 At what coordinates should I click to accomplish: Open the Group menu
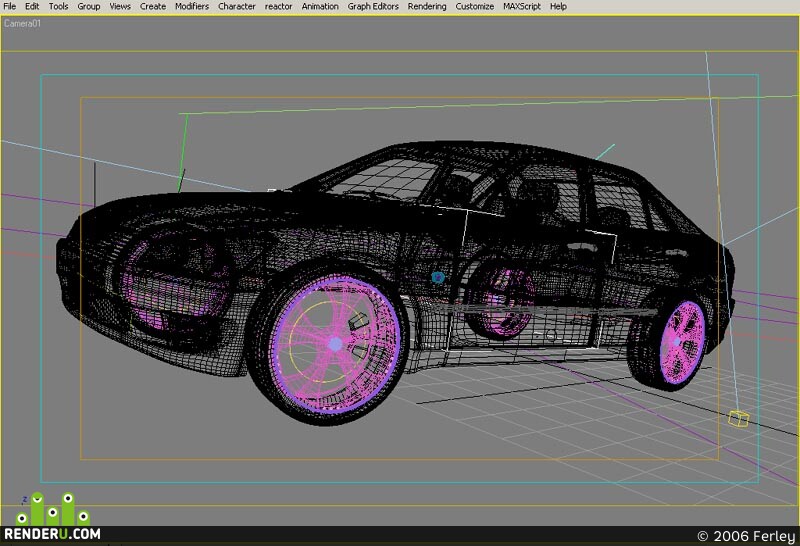pyautogui.click(x=89, y=6)
